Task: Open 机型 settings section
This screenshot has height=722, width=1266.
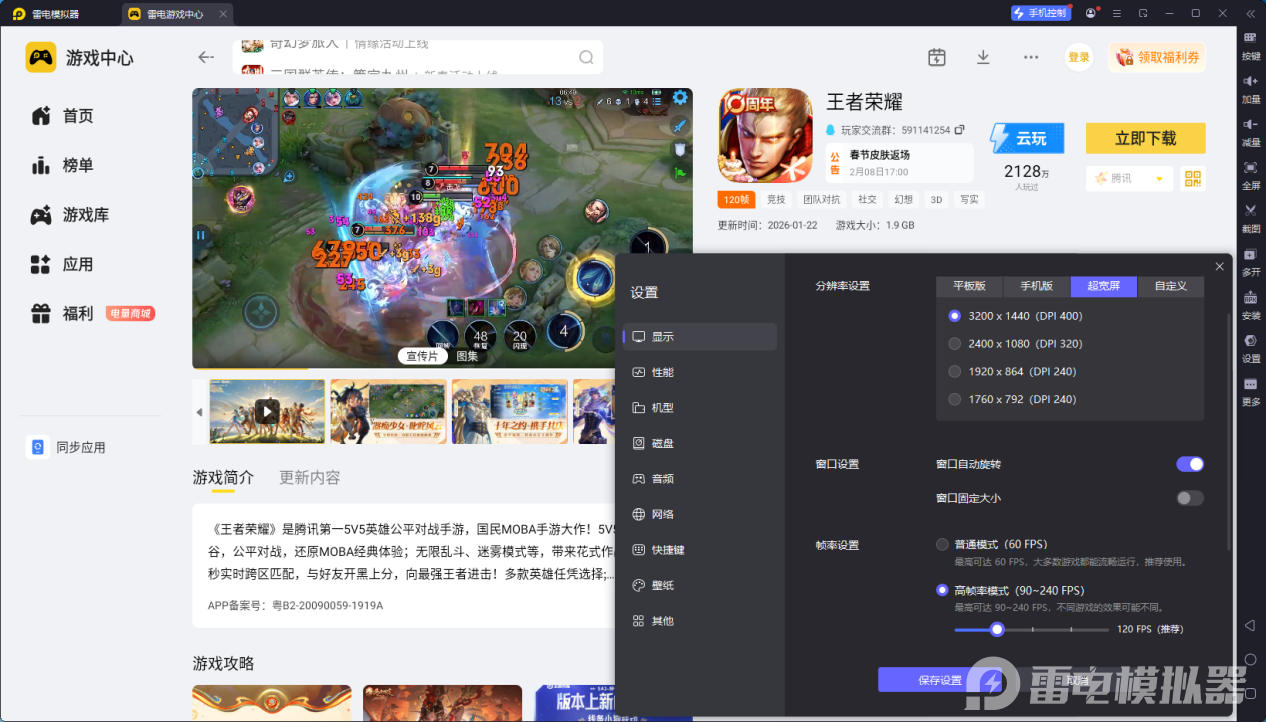Action: tap(699, 408)
